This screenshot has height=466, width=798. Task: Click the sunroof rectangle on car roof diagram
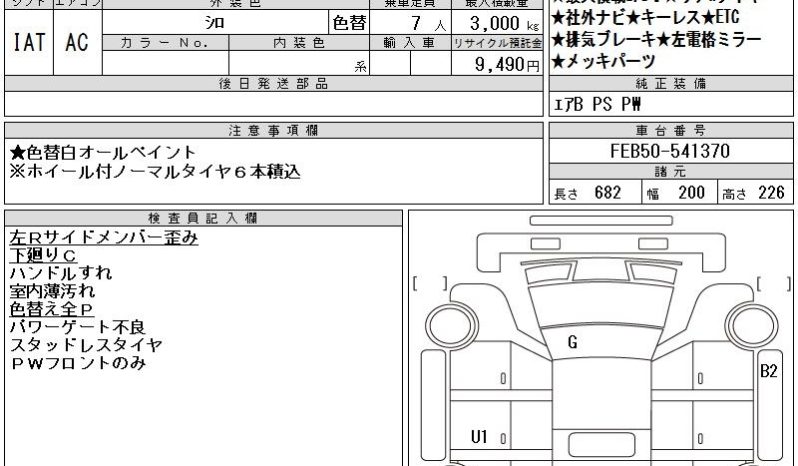point(601,445)
